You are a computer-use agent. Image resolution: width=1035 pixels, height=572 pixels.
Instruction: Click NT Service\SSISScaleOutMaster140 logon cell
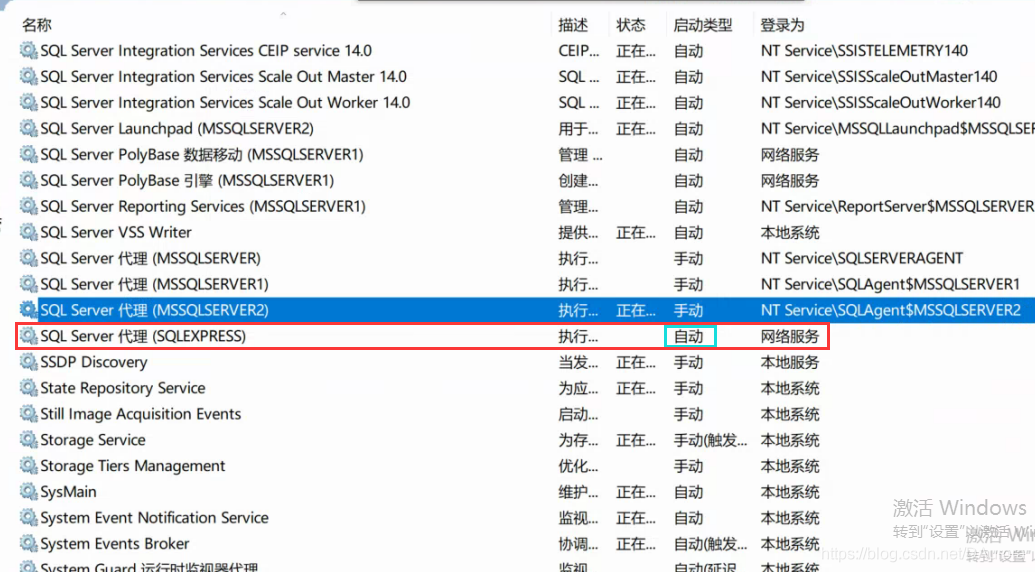pos(879,77)
